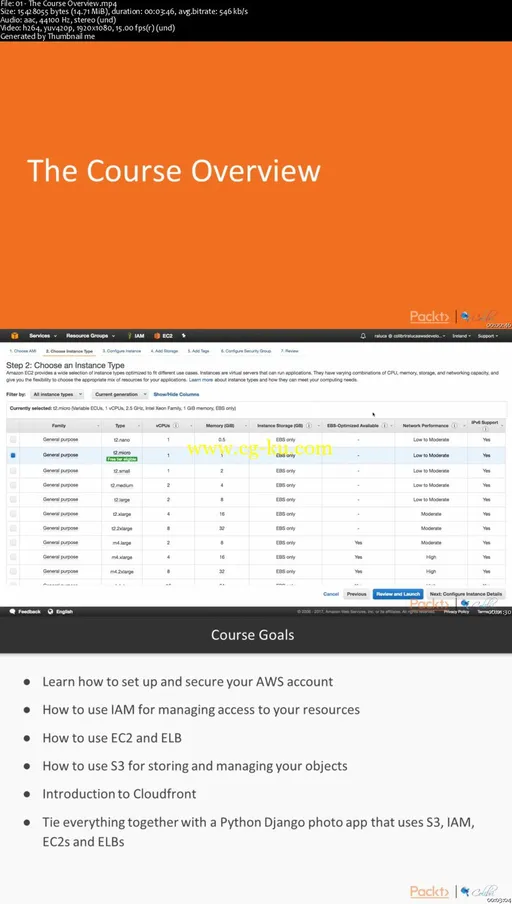Click the pin shortcuts icon

click(183, 336)
